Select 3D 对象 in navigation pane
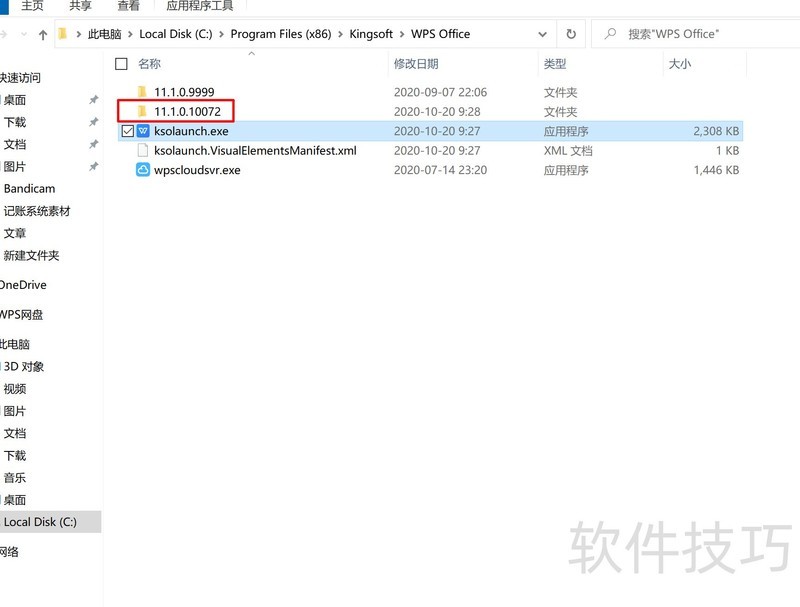 [24, 367]
